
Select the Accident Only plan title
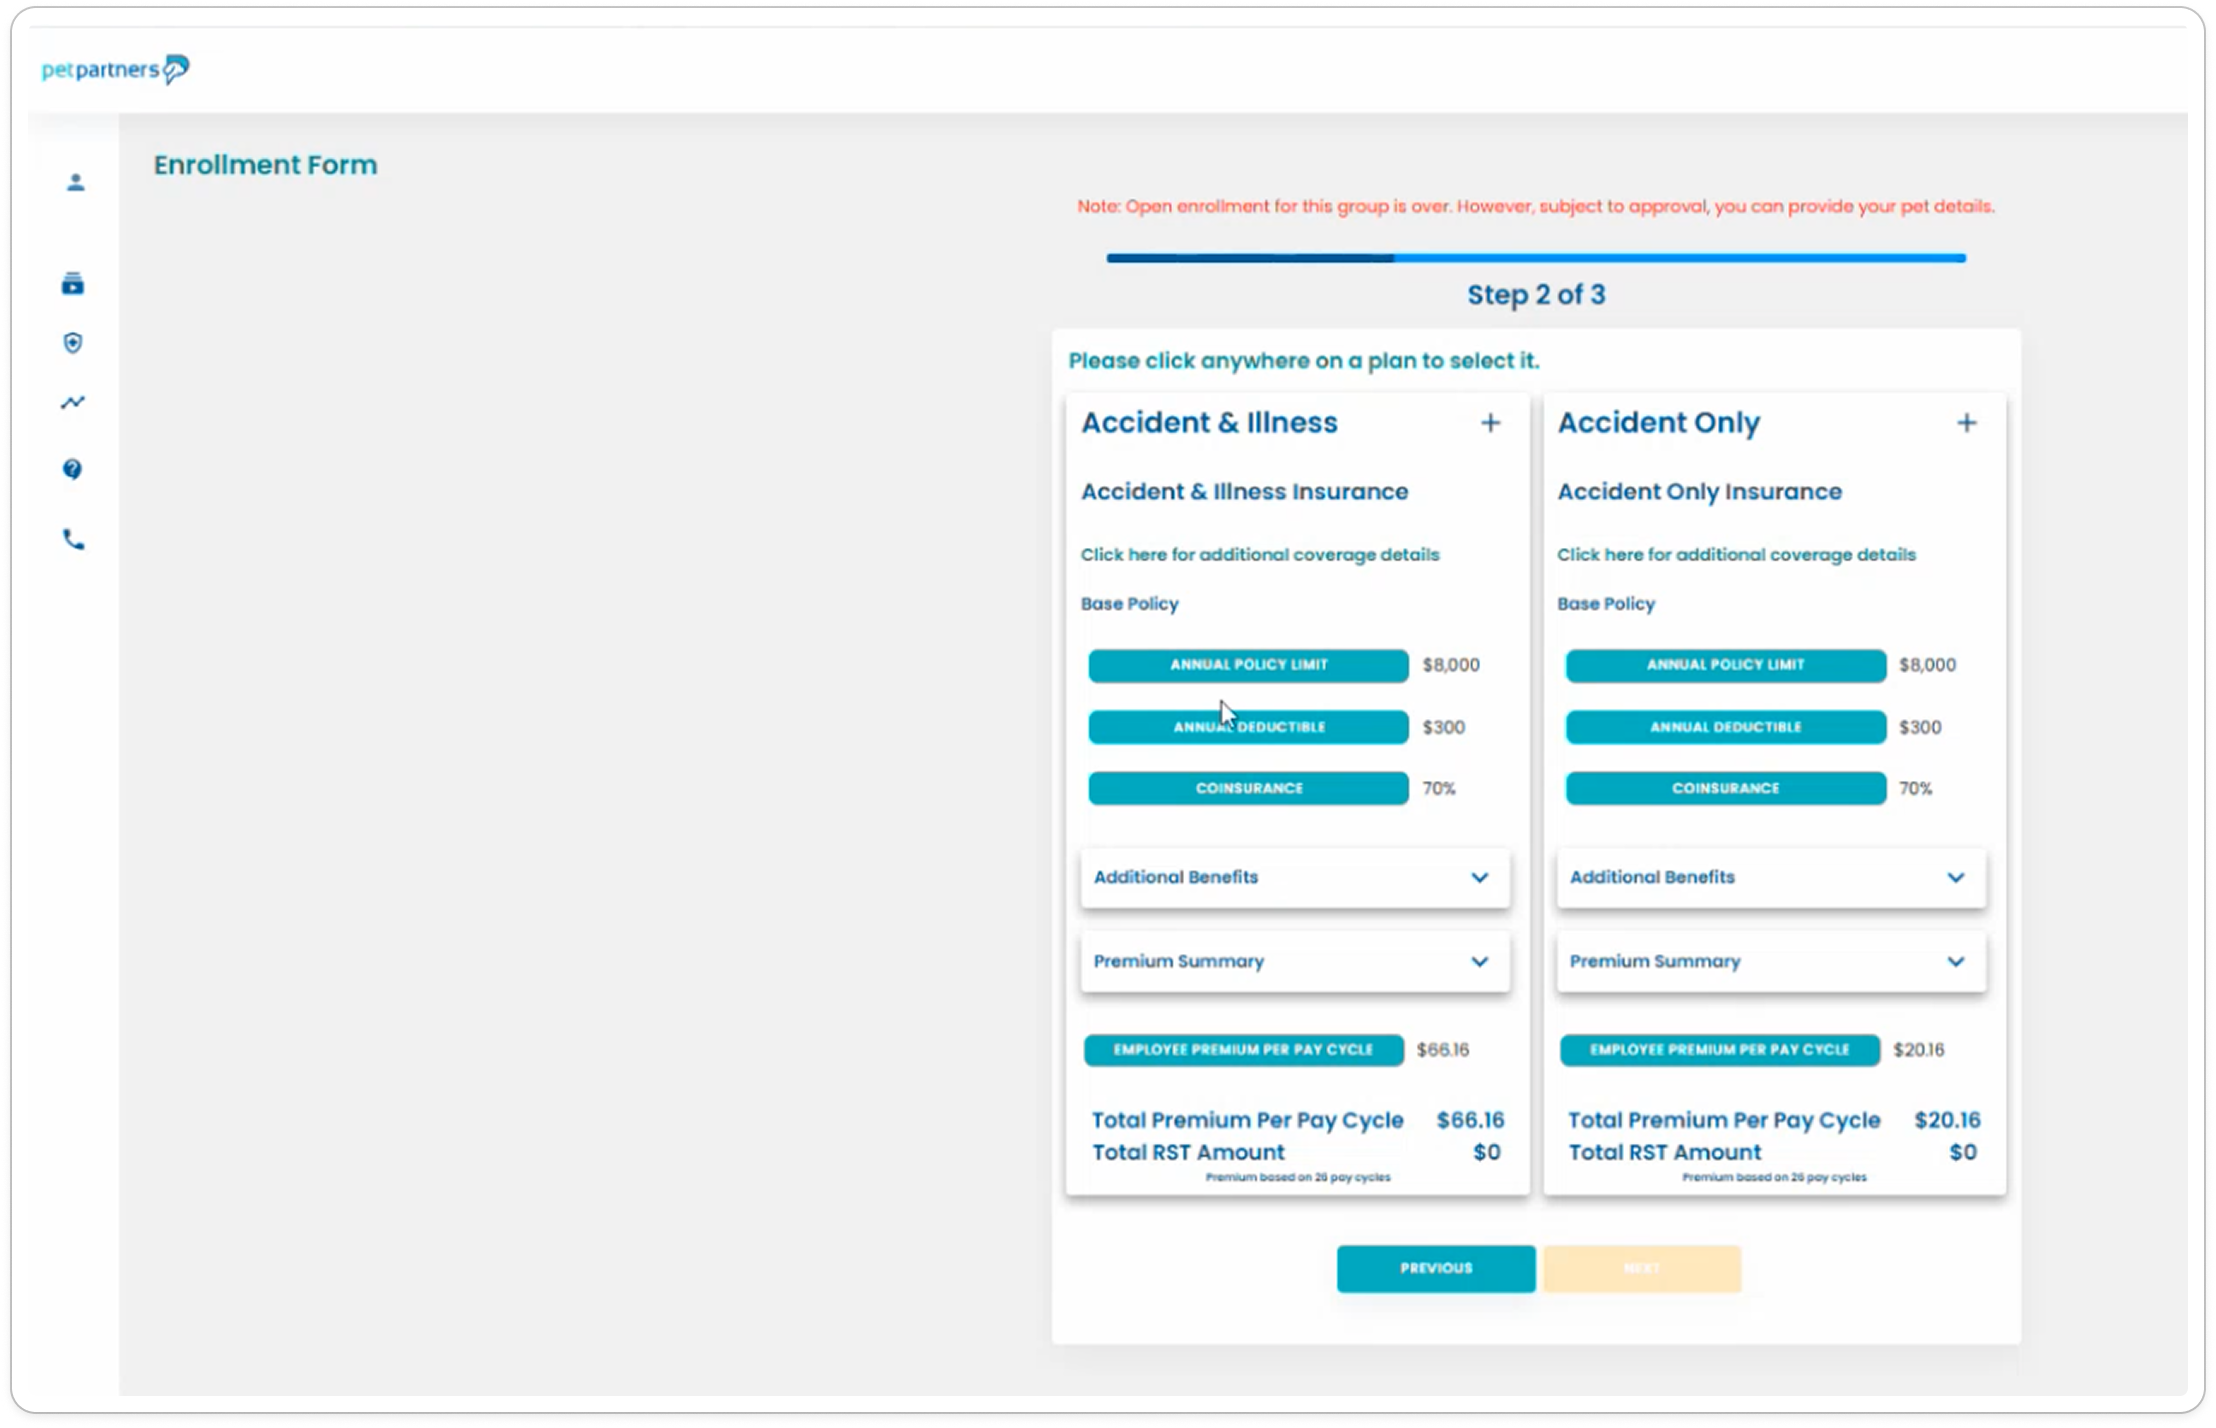tap(1658, 423)
